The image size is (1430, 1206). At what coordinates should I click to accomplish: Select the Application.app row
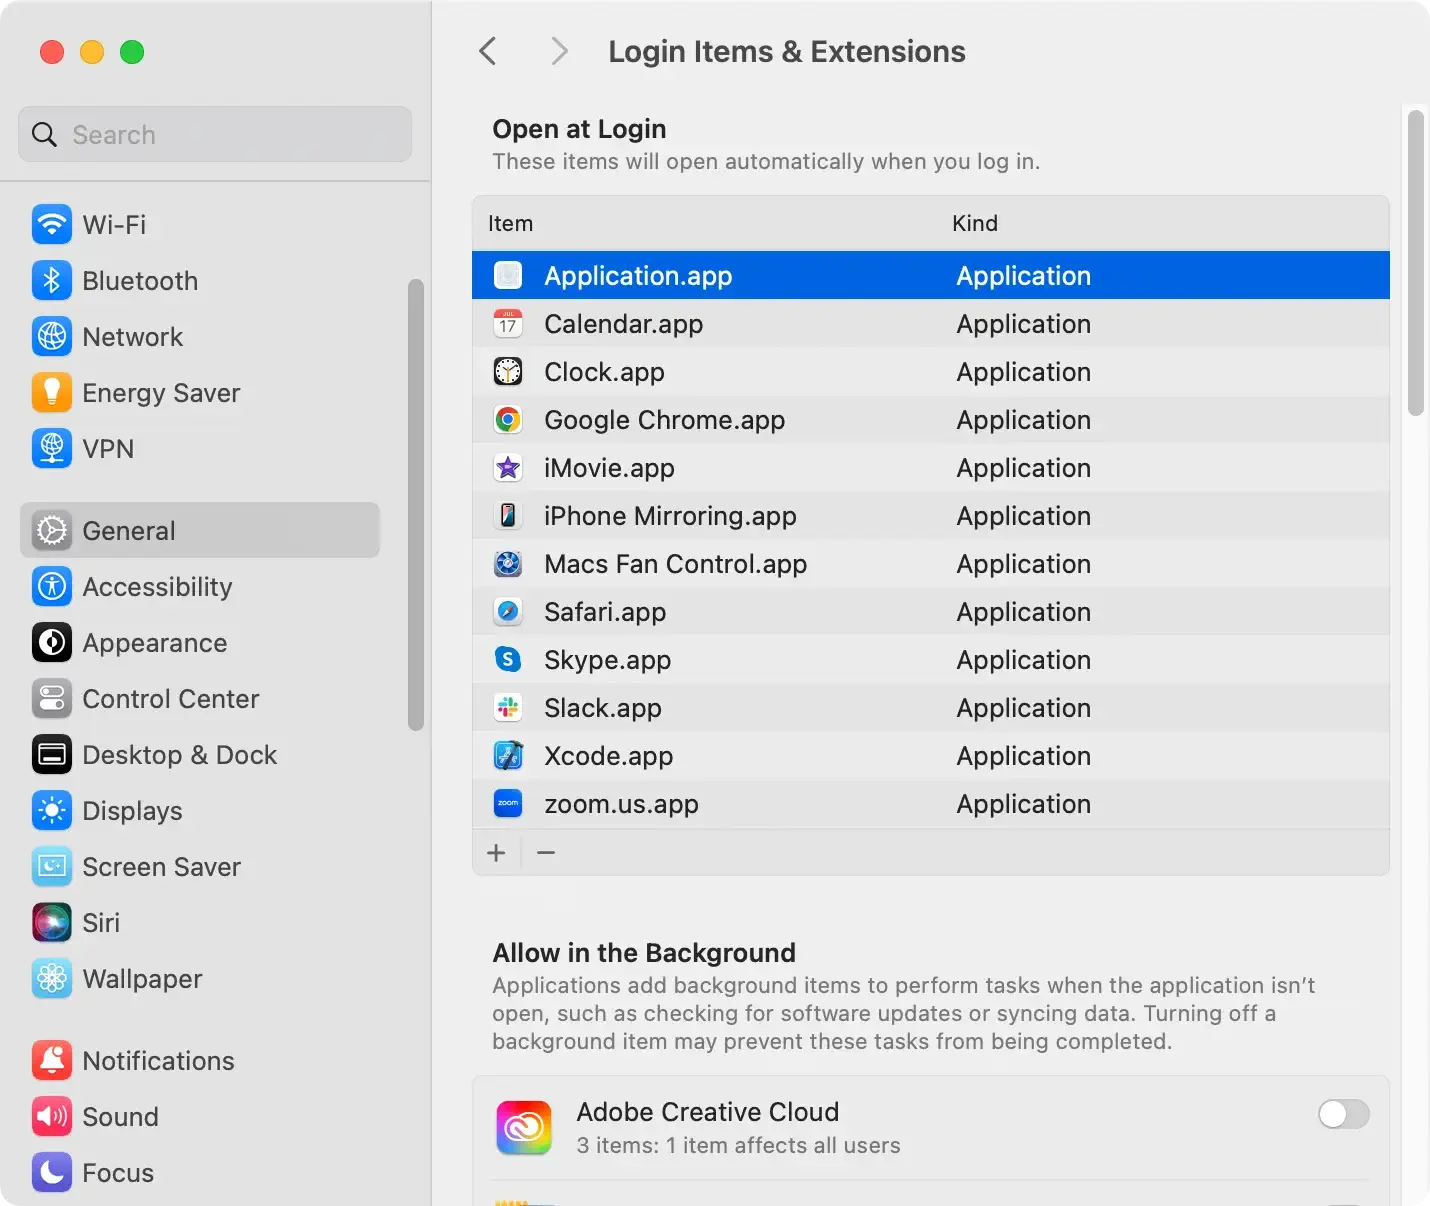[931, 275]
